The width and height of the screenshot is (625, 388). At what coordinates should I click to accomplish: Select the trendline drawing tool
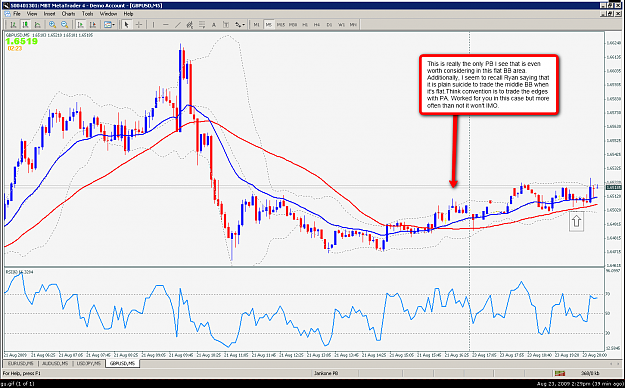point(178,25)
